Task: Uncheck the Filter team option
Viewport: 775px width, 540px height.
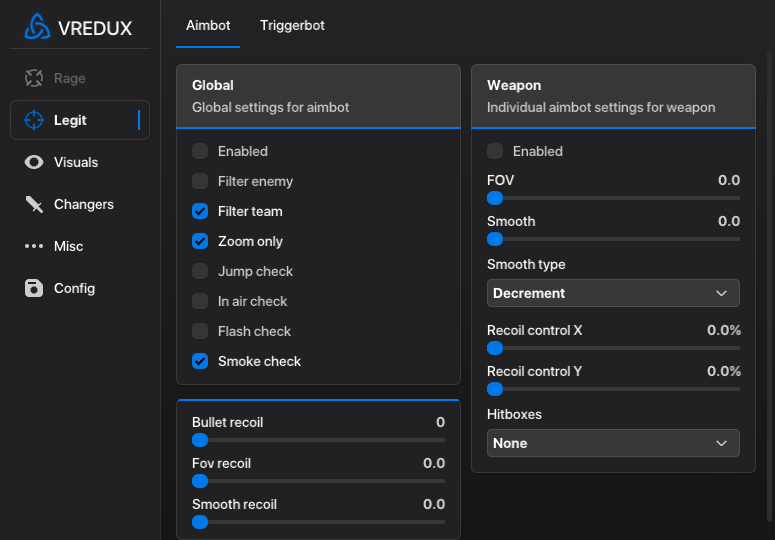Action: (200, 211)
